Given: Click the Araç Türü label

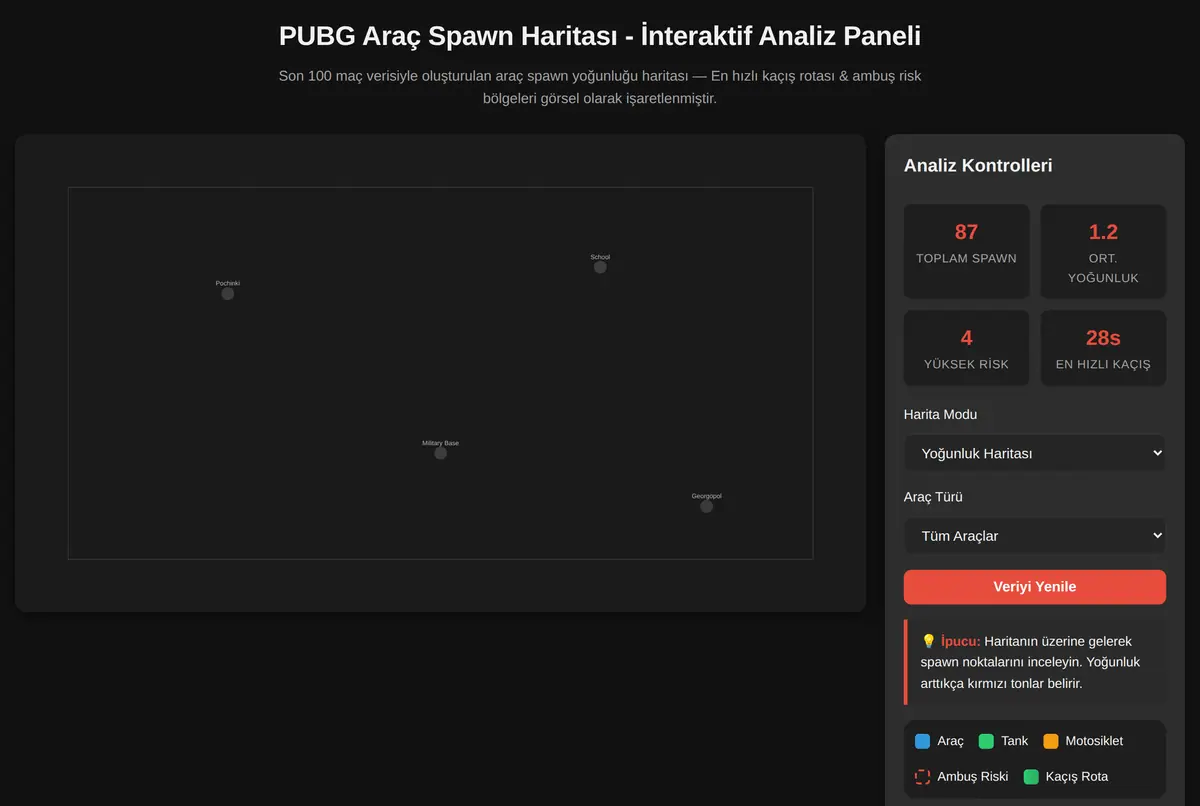Looking at the screenshot, I should [933, 497].
